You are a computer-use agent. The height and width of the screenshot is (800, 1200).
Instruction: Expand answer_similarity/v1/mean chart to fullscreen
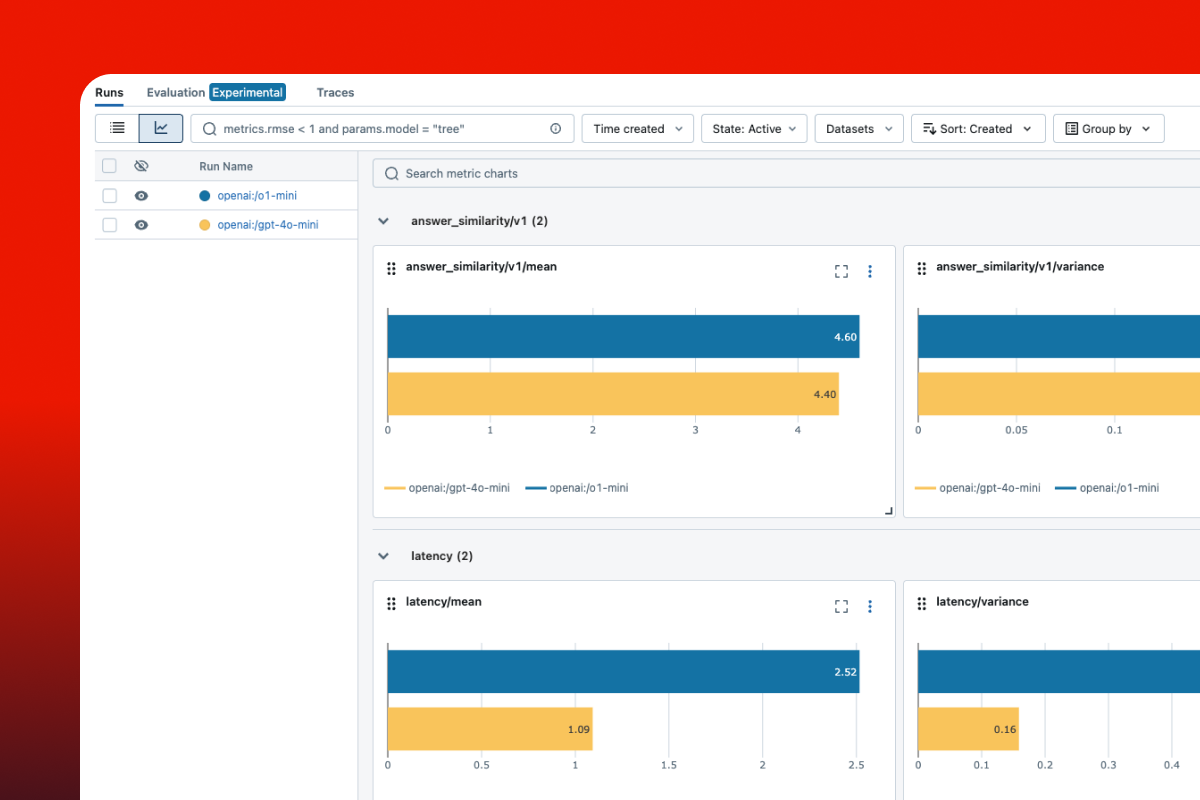point(841,270)
